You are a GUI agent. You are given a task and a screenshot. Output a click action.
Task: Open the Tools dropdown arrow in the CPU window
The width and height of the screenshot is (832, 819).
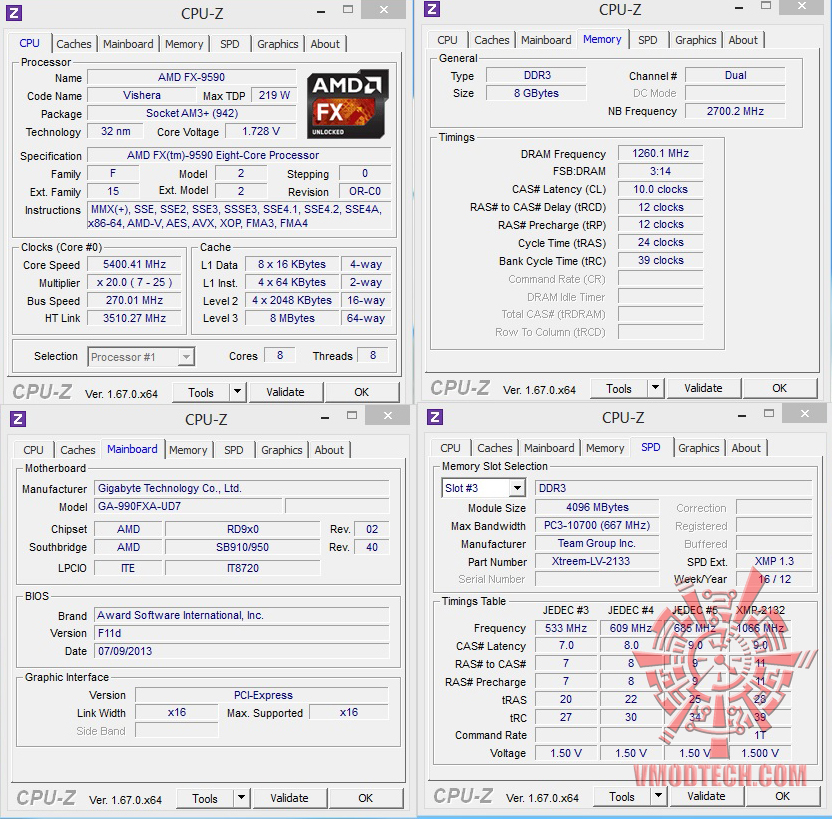237,392
